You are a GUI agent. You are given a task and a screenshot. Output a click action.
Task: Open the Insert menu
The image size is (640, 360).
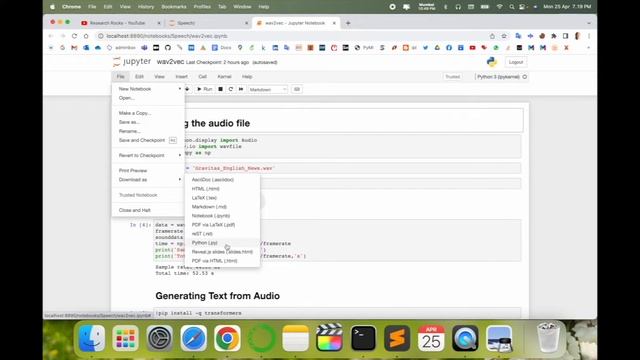(182, 77)
